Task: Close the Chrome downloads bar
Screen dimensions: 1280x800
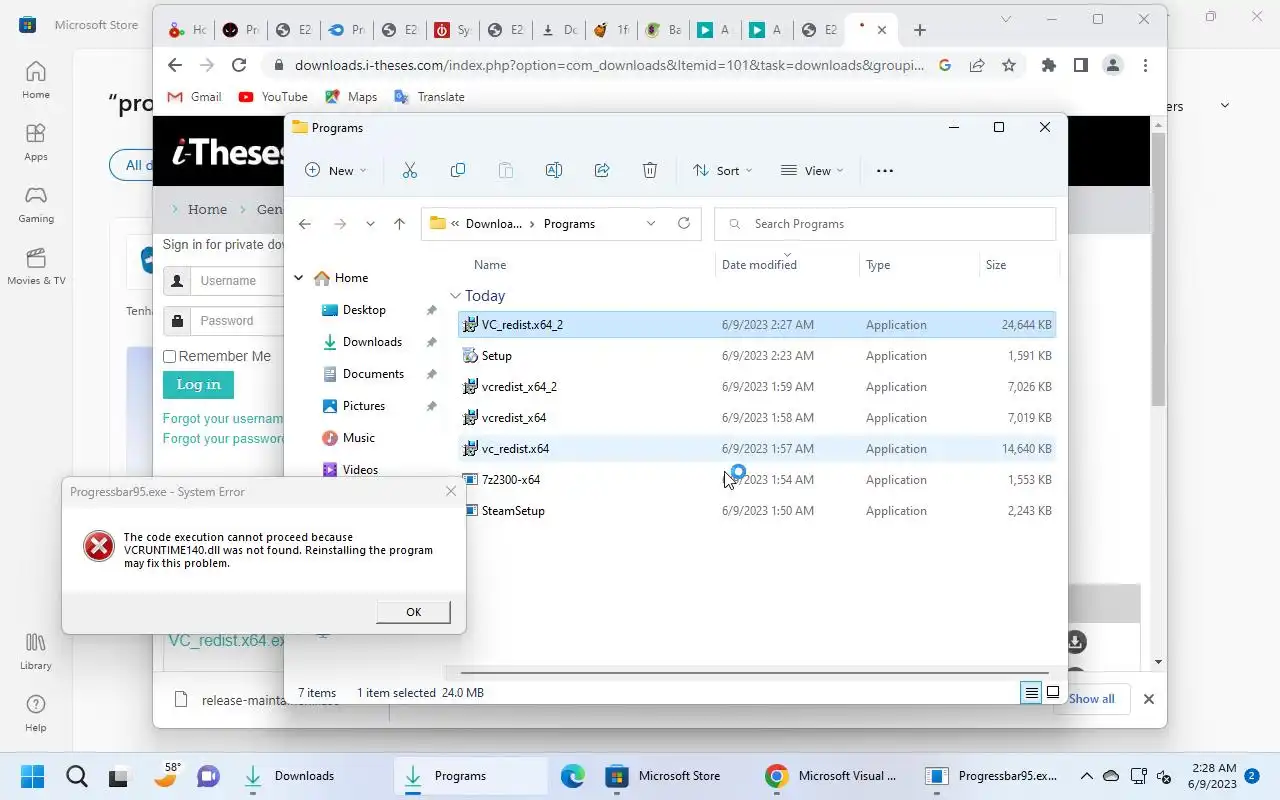Action: pos(1149,699)
